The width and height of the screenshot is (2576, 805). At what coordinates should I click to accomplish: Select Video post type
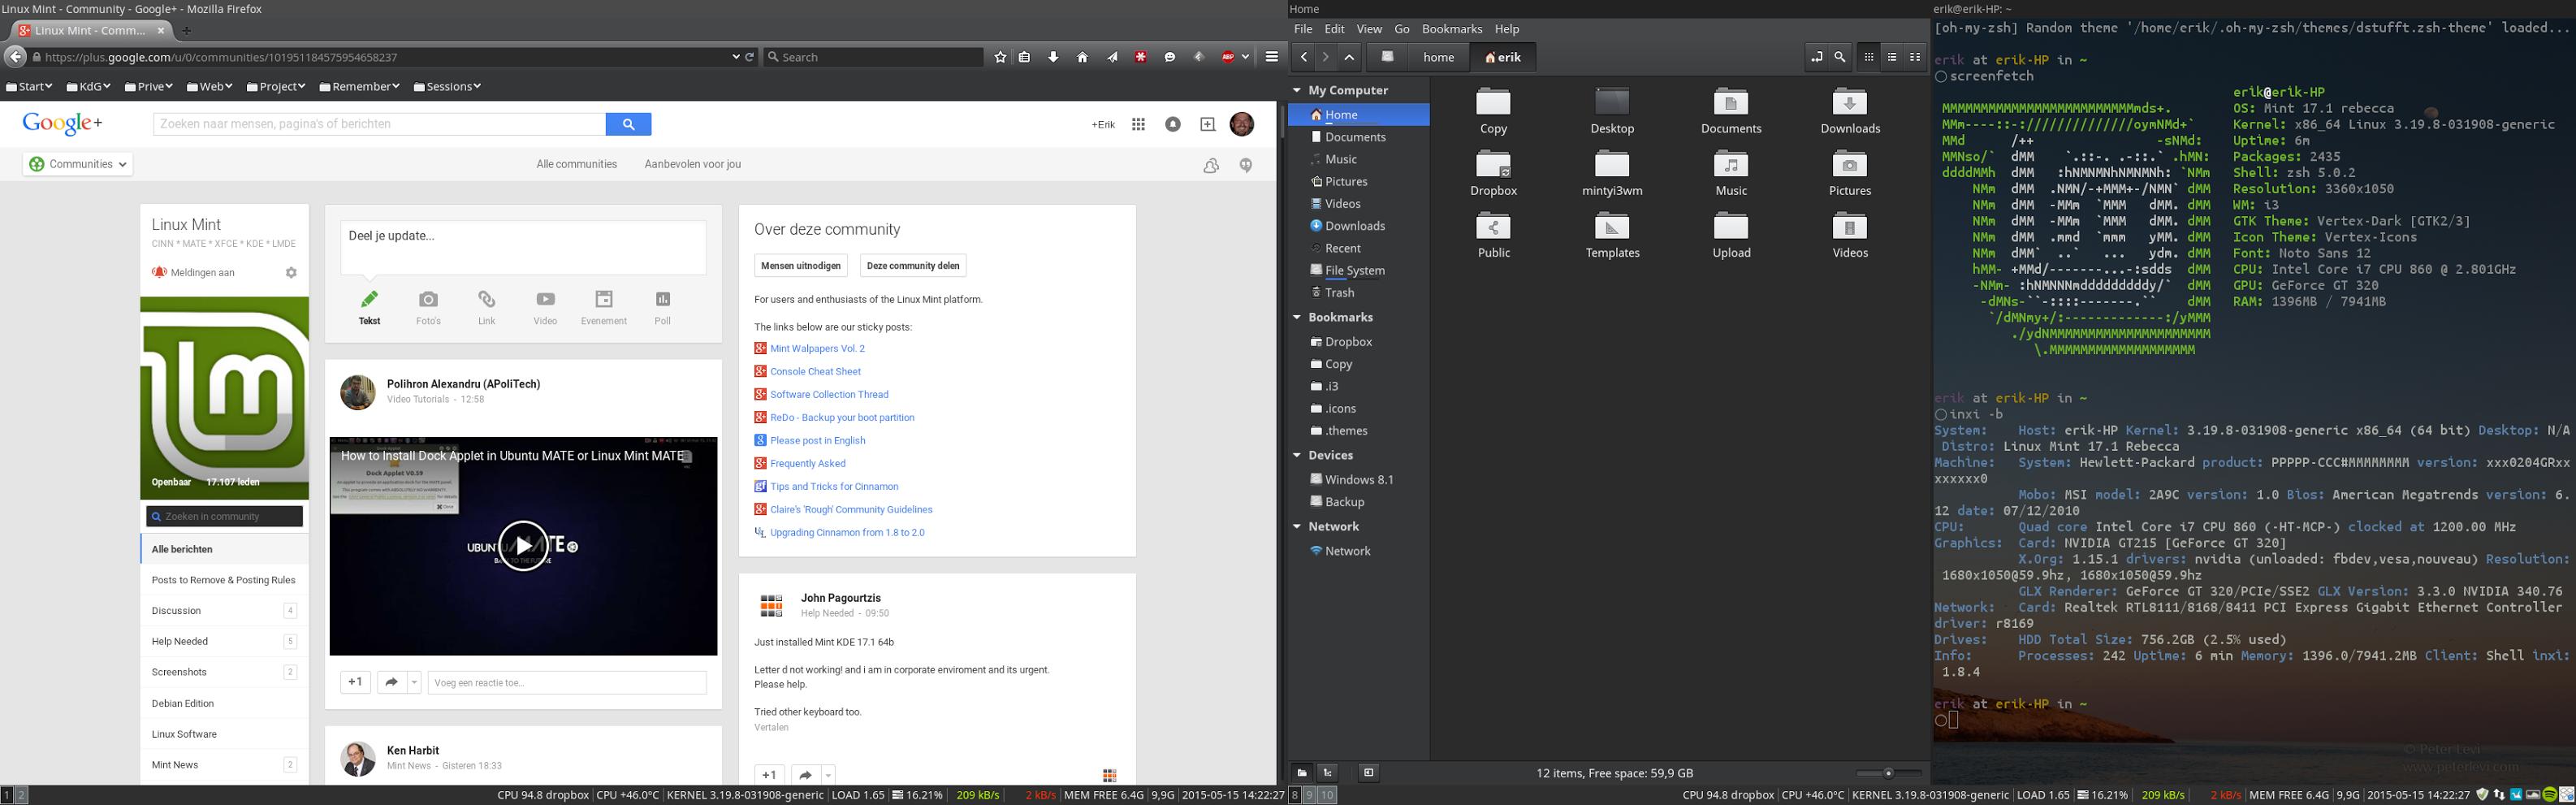[x=545, y=307]
